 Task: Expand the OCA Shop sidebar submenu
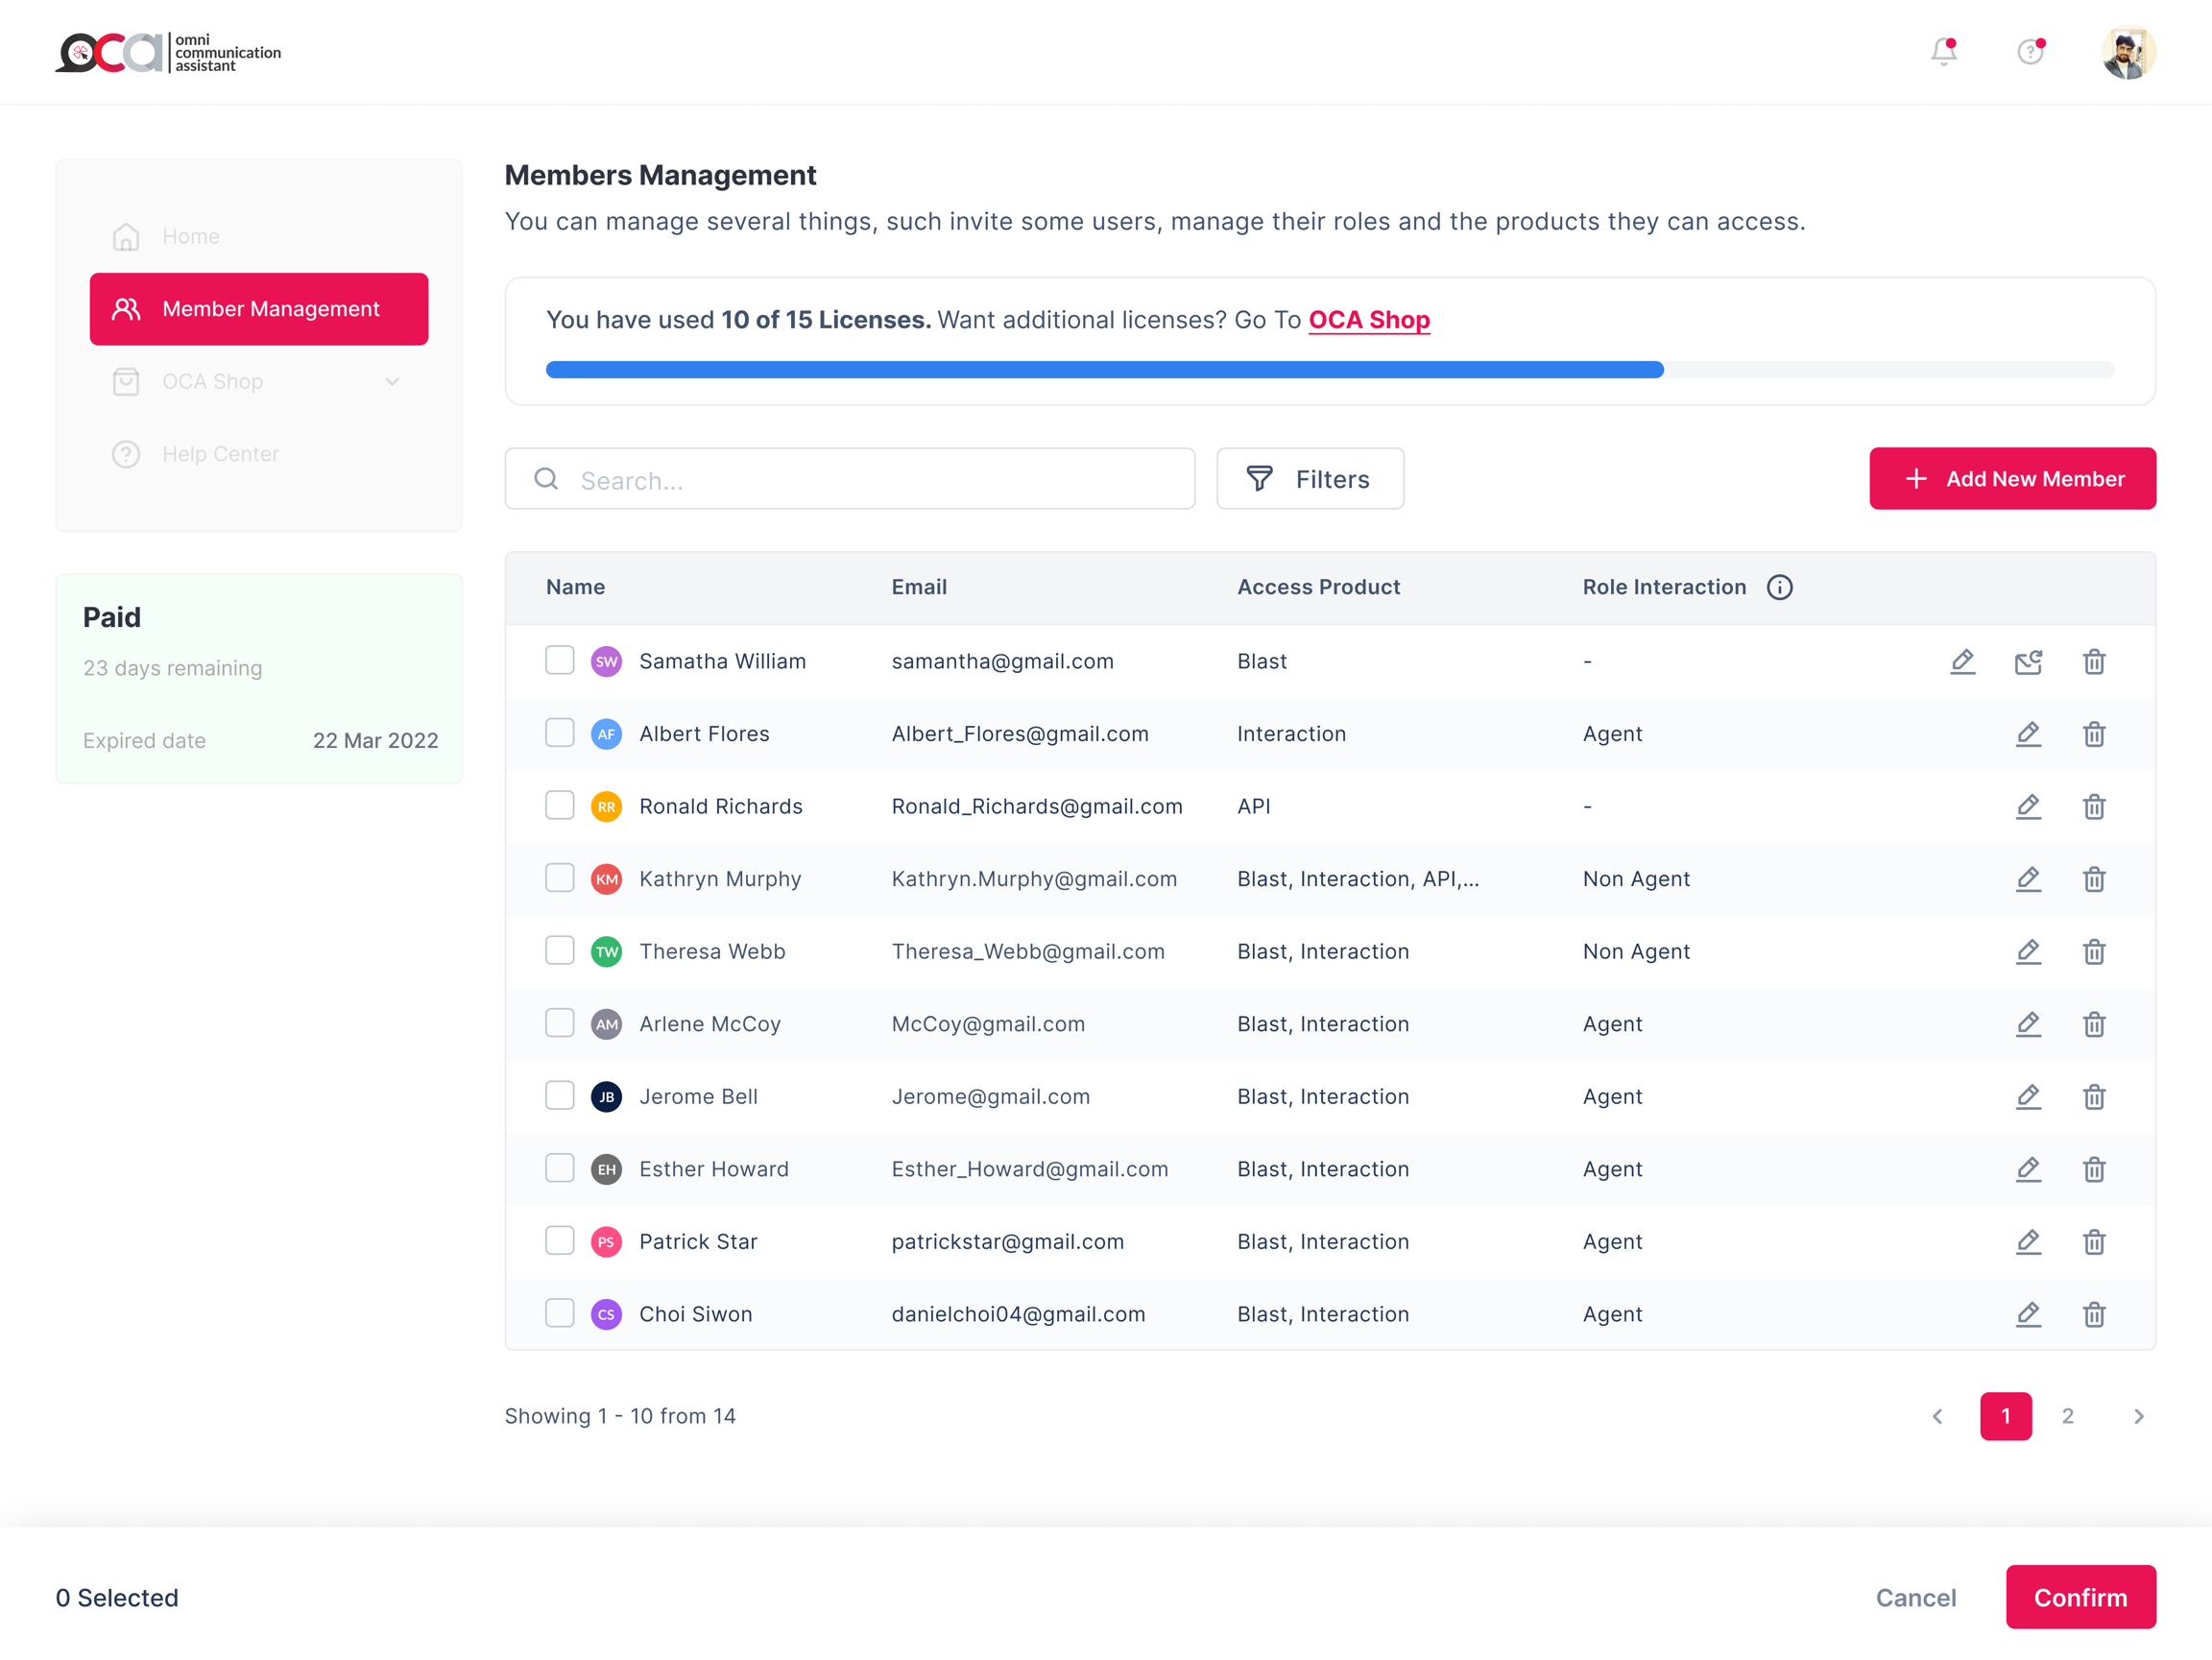point(392,382)
